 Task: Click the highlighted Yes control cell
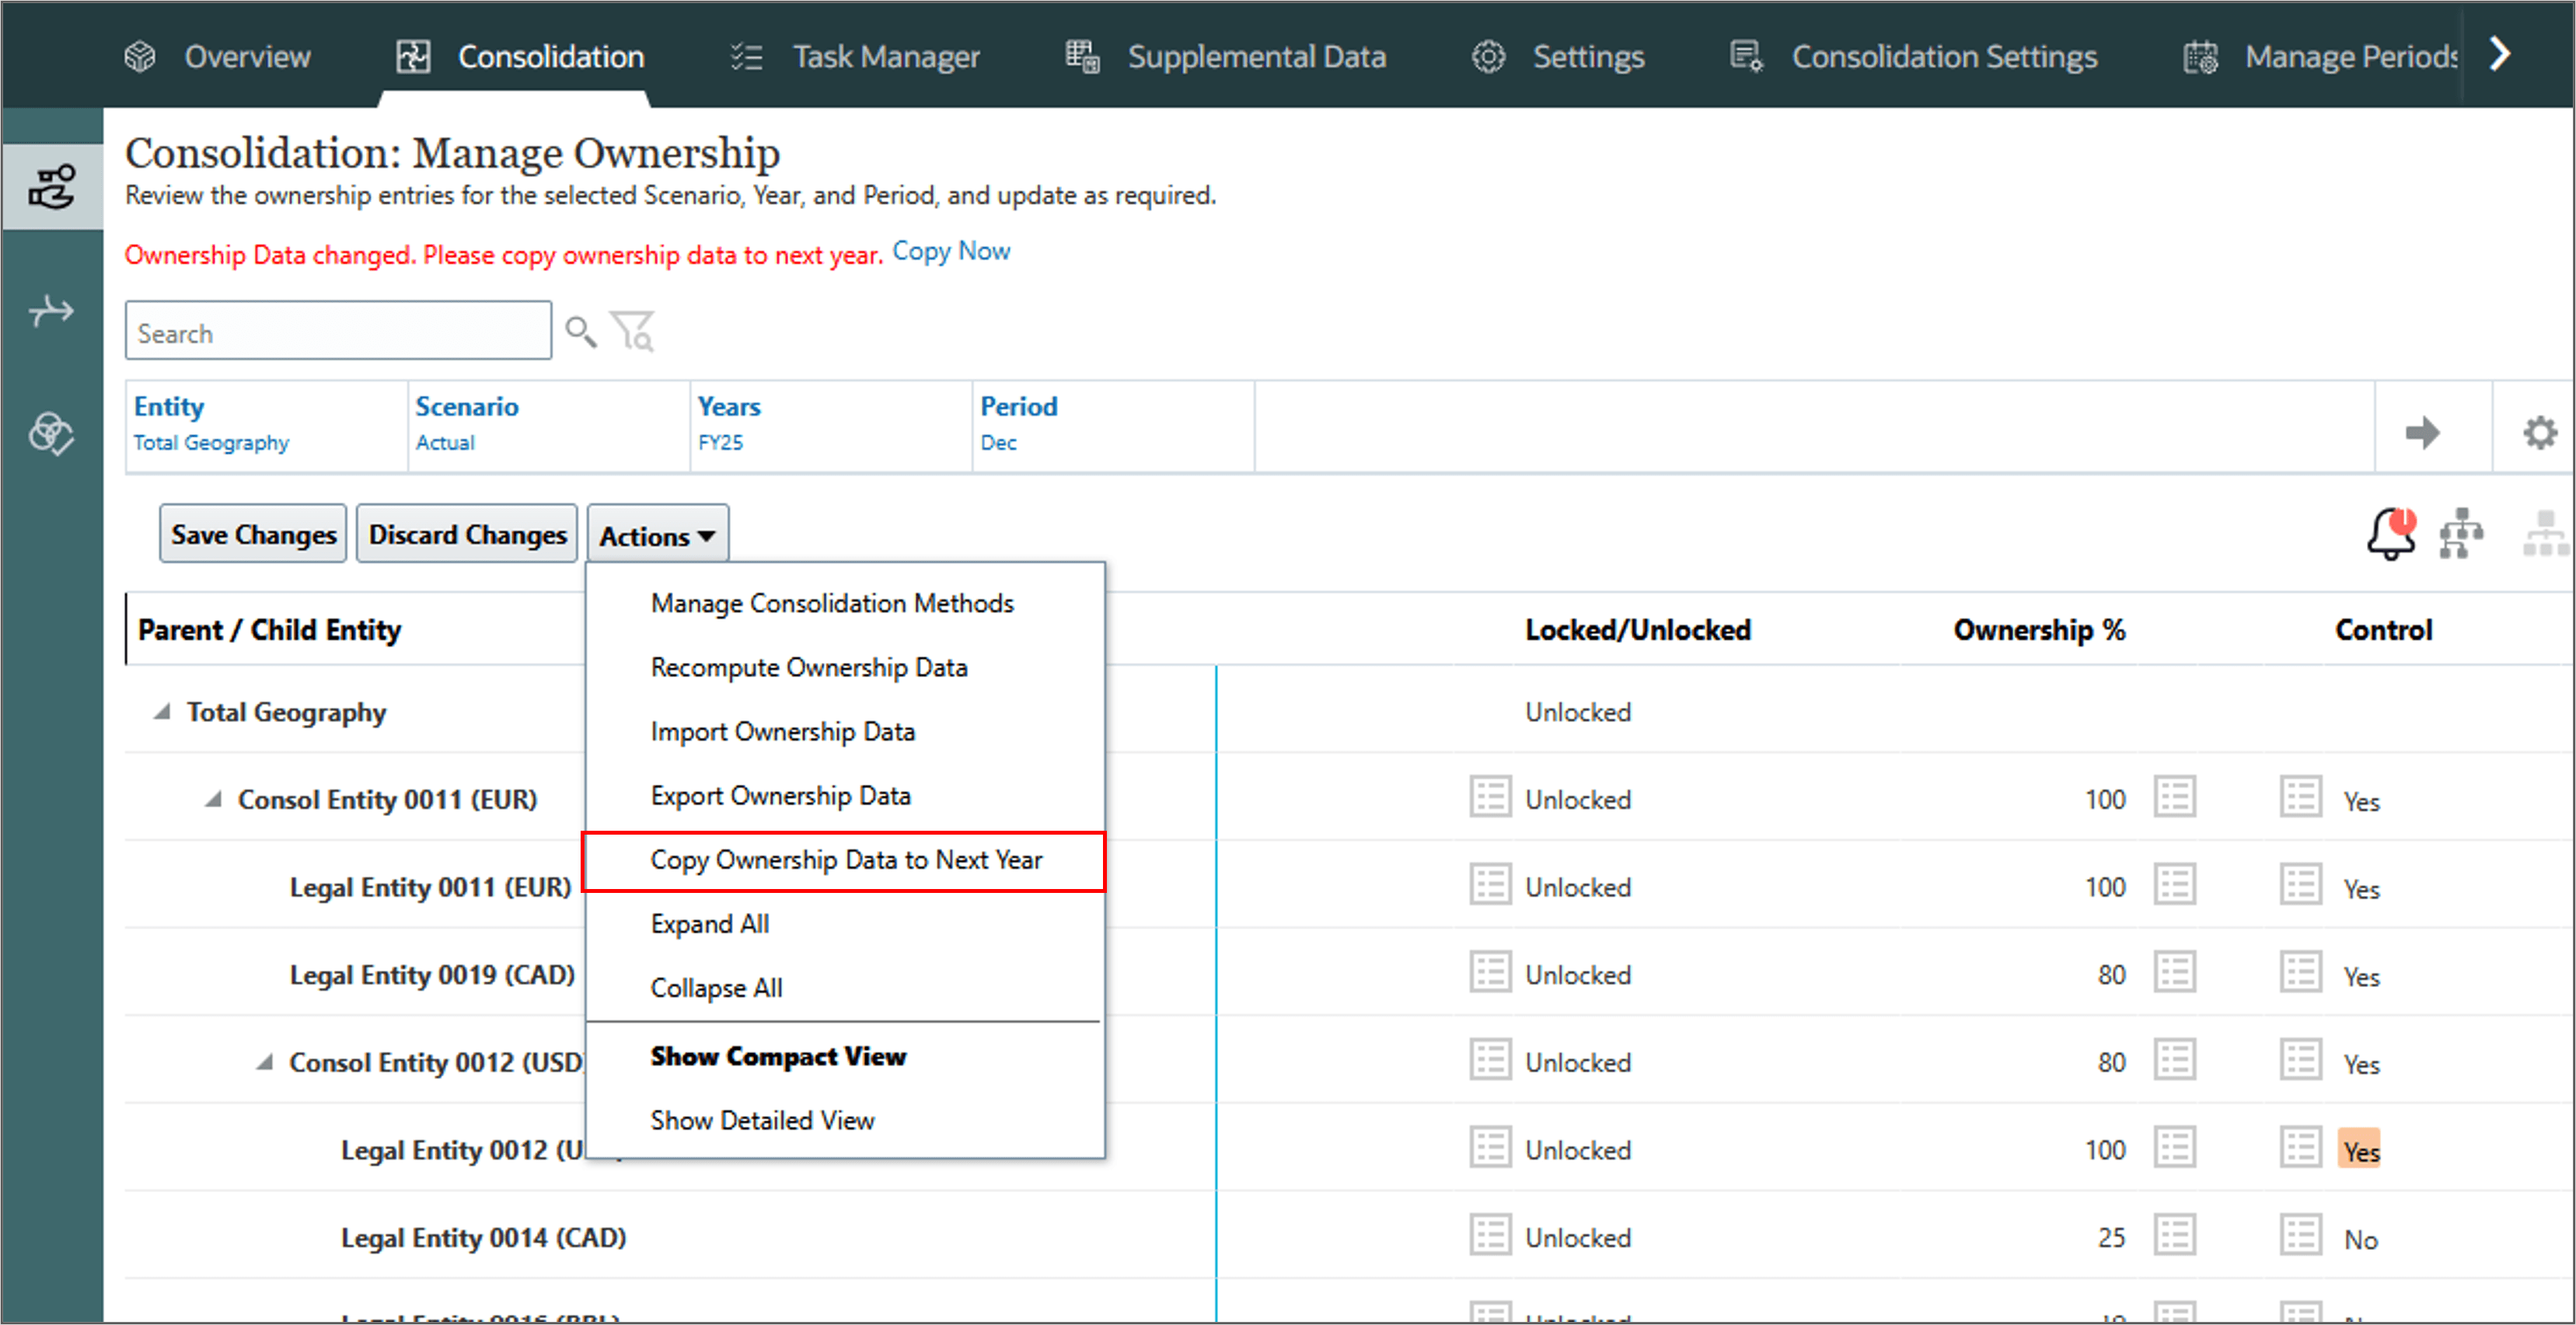coord(2360,1150)
